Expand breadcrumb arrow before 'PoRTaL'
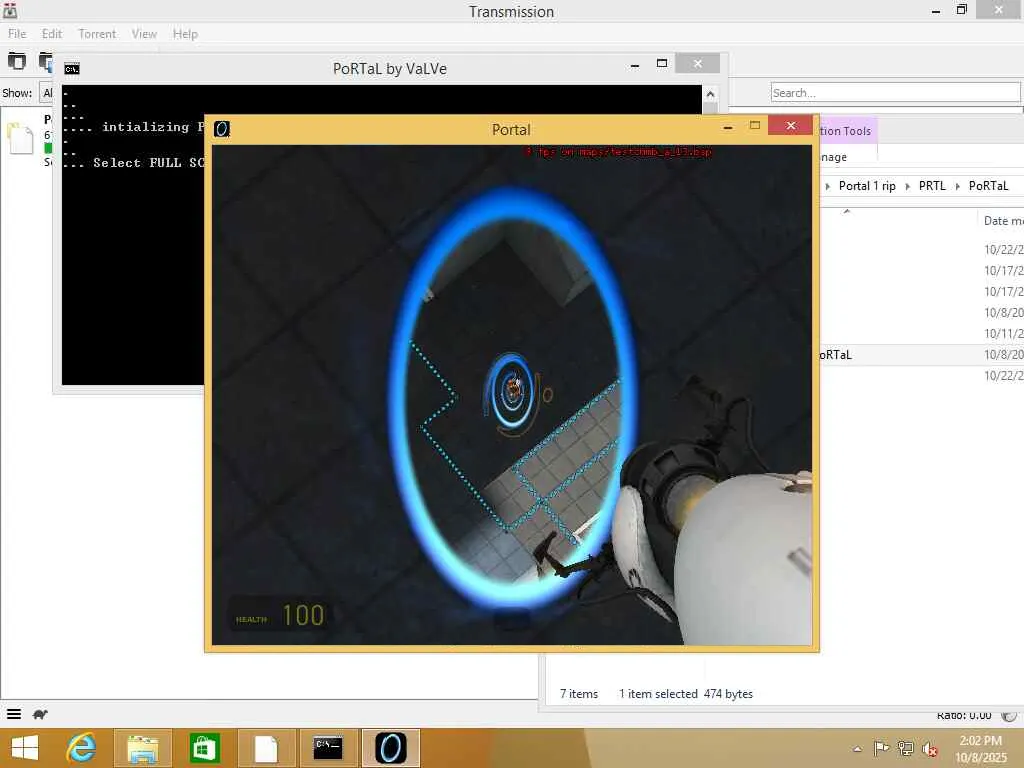The image size is (1024, 768). (957, 187)
